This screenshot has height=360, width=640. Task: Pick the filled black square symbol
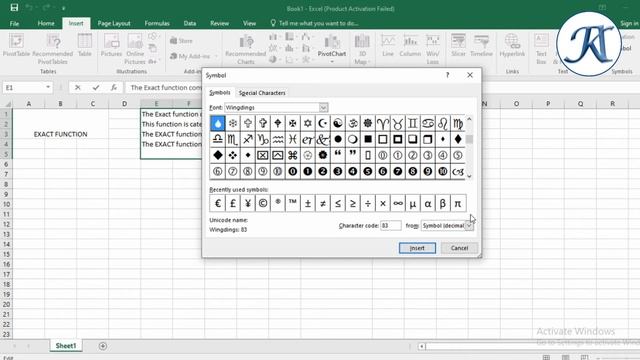pyautogui.click(x=368, y=140)
